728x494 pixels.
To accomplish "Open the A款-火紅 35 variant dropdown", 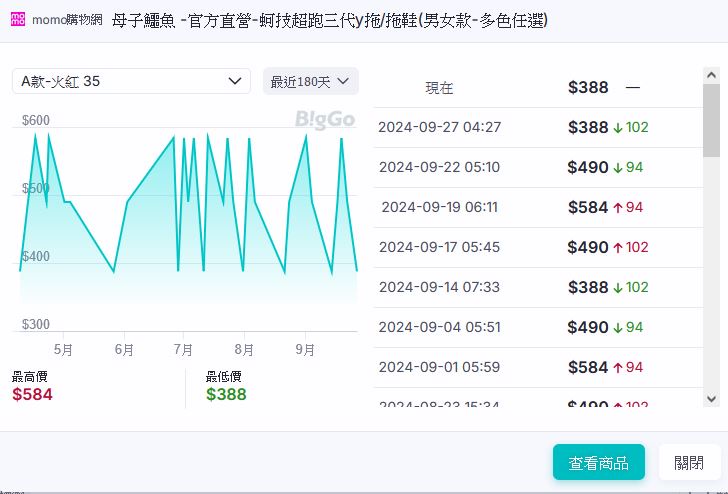I will click(x=131, y=81).
